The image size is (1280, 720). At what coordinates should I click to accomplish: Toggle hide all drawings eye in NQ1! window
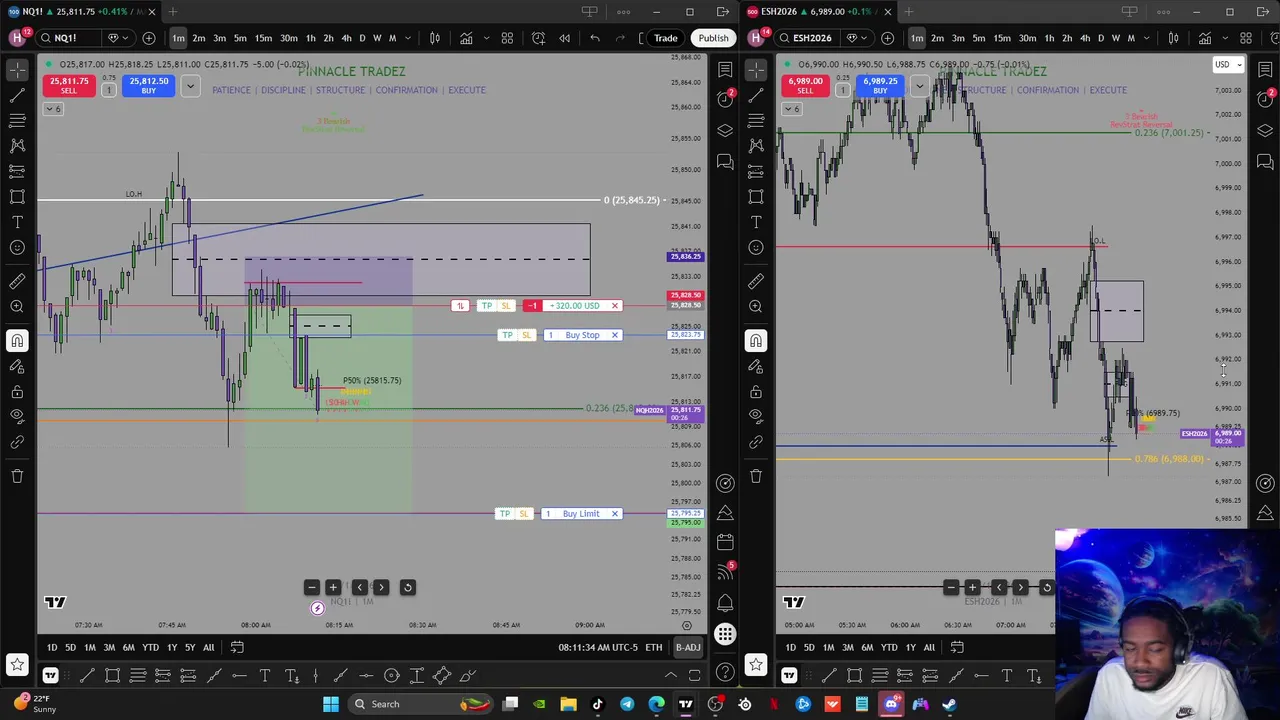point(17,416)
